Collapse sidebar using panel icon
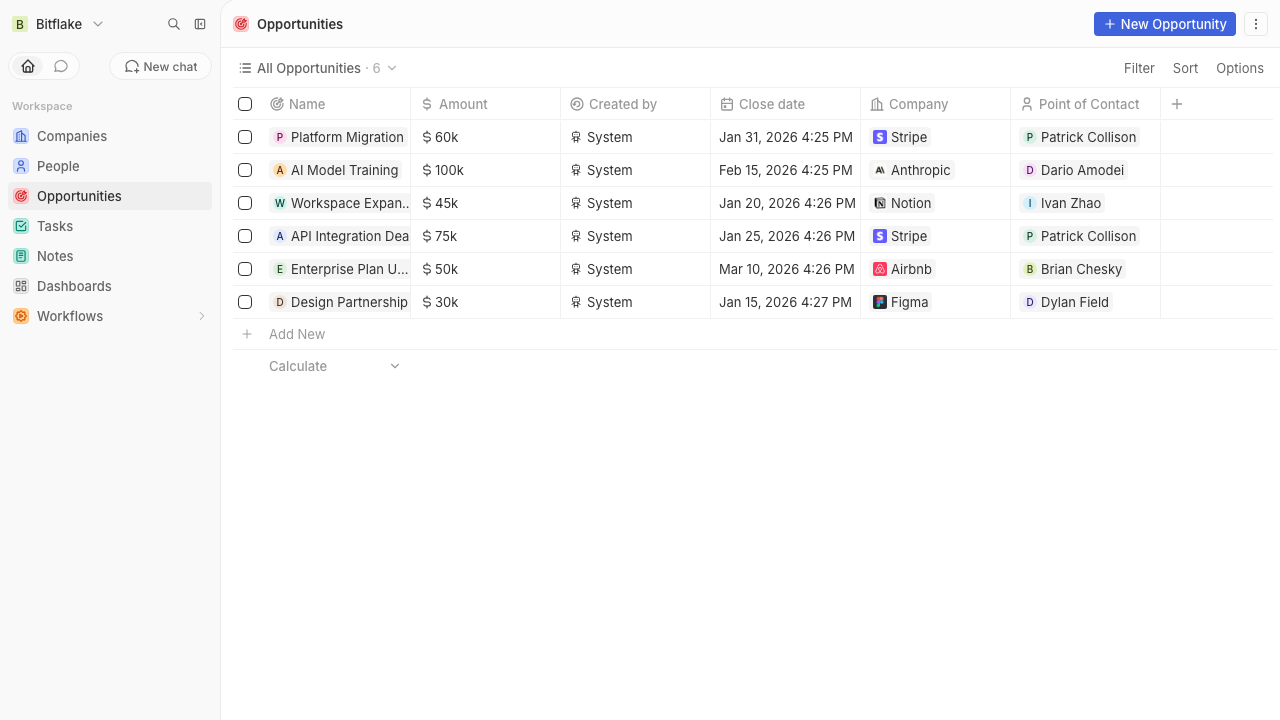The width and height of the screenshot is (1280, 720). [x=200, y=24]
